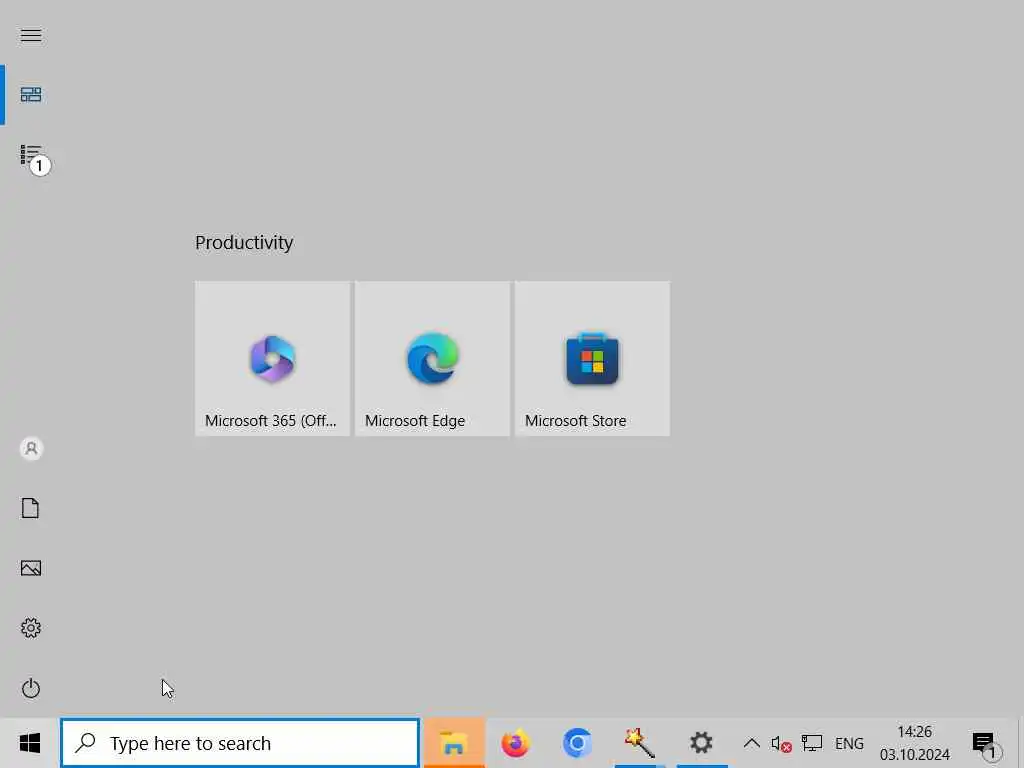Click the Power button icon
Screen dimensions: 1024x768
click(x=31, y=688)
